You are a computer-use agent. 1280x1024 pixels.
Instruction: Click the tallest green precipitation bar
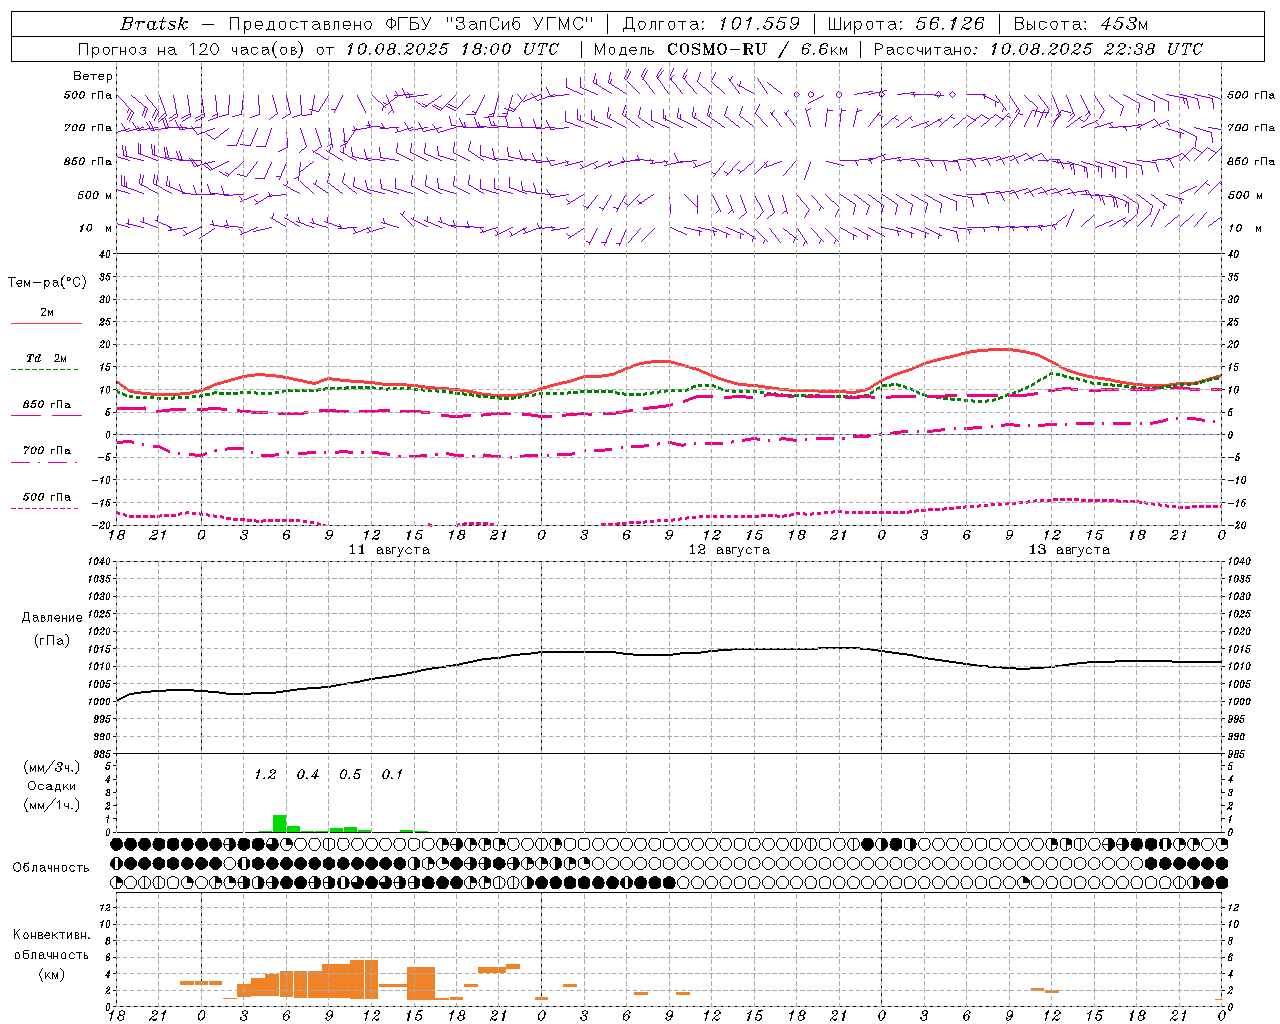point(280,823)
